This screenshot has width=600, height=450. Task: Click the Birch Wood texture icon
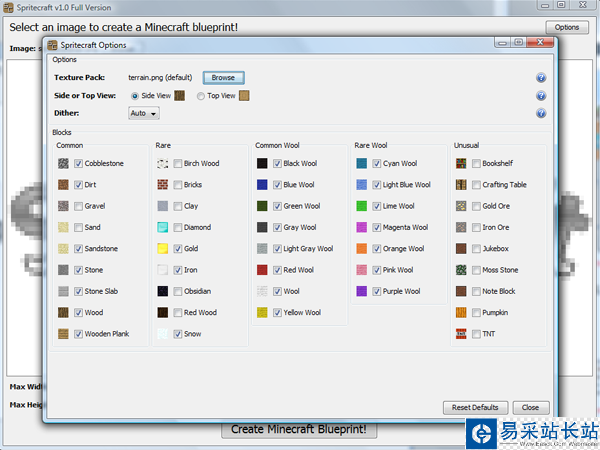click(163, 163)
